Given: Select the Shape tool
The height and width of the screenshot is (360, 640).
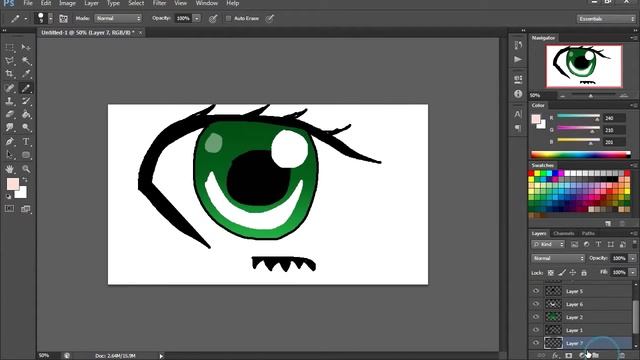Looking at the screenshot, I should [26, 155].
